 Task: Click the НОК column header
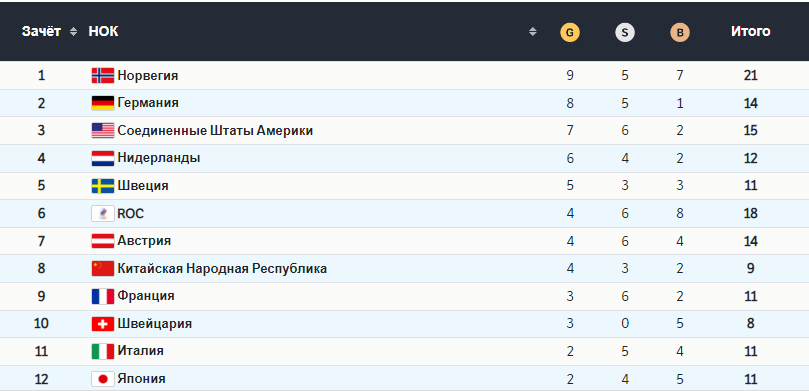pyautogui.click(x=103, y=31)
